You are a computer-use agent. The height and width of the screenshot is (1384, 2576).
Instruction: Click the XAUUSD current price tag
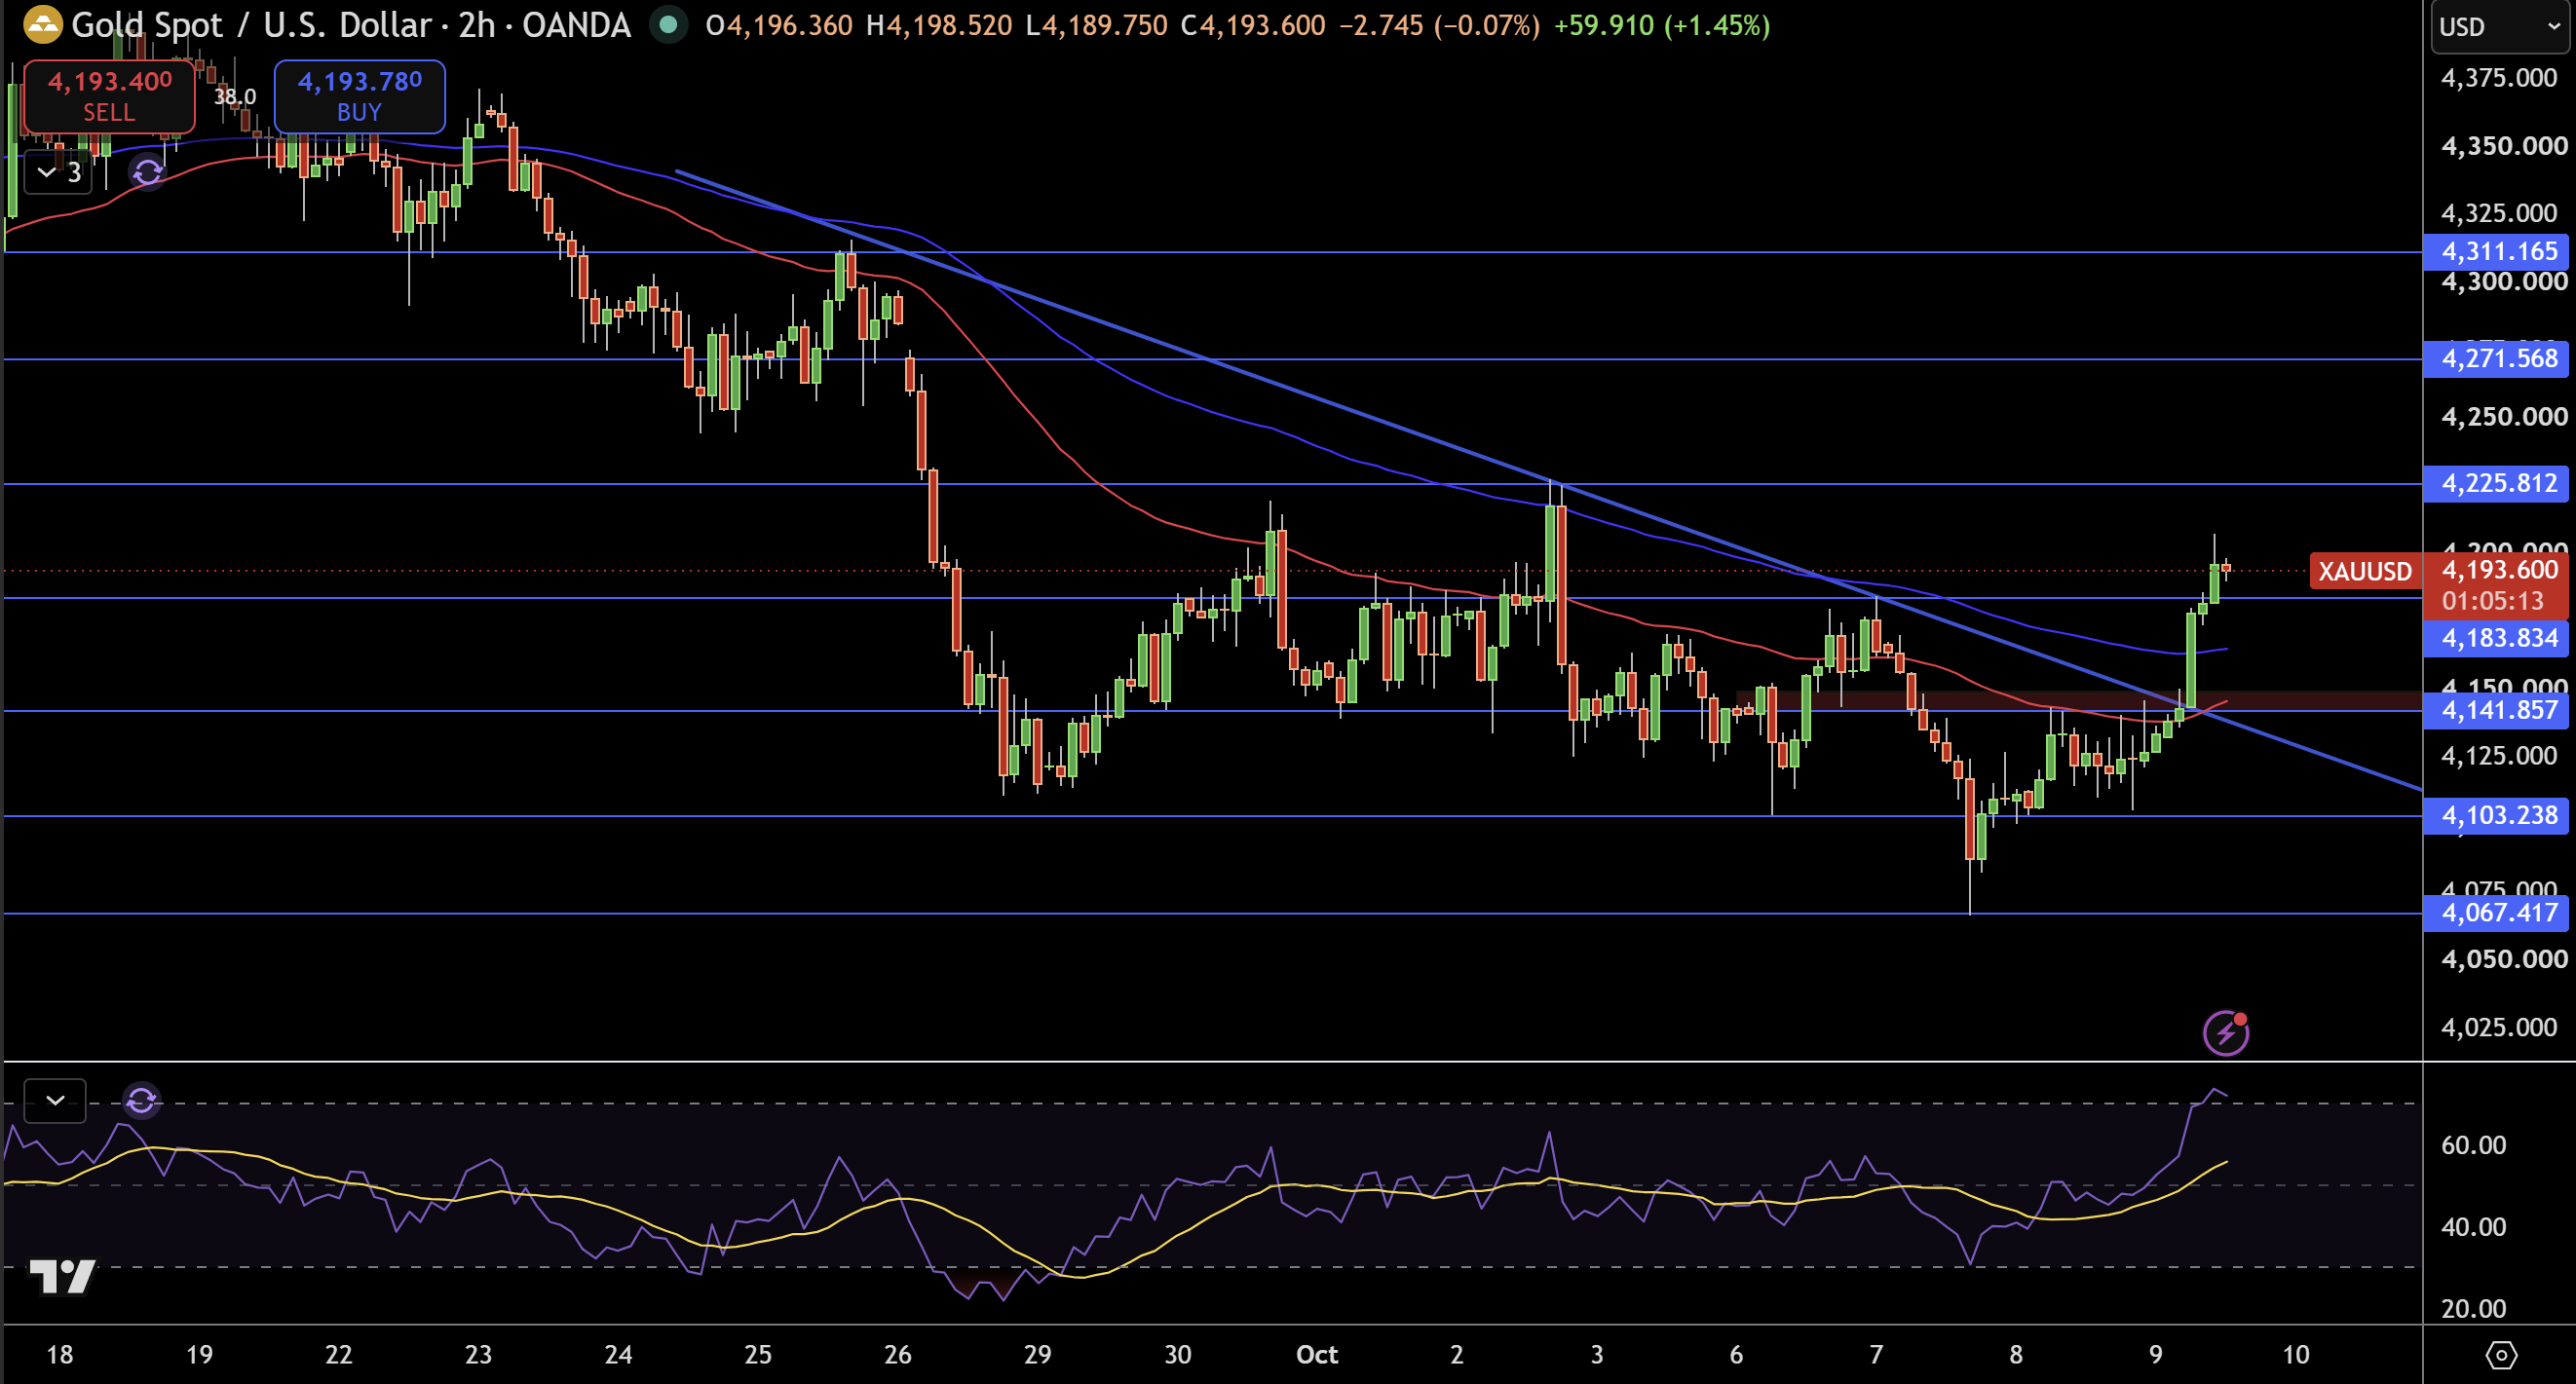point(2365,571)
